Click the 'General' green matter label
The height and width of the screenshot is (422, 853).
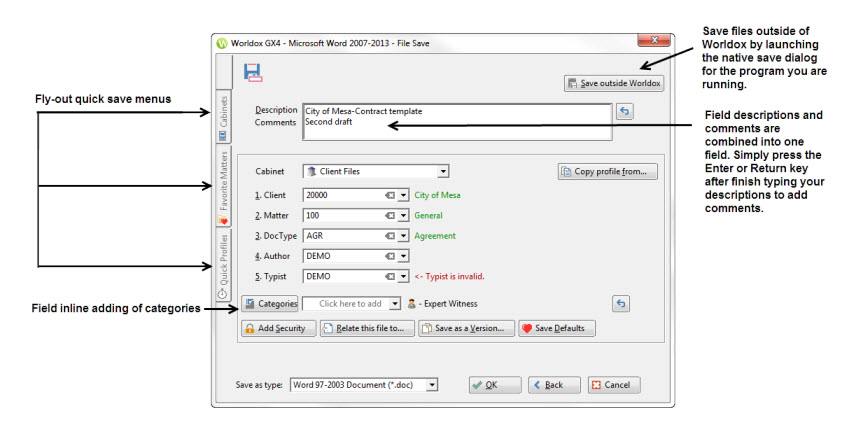point(429,216)
